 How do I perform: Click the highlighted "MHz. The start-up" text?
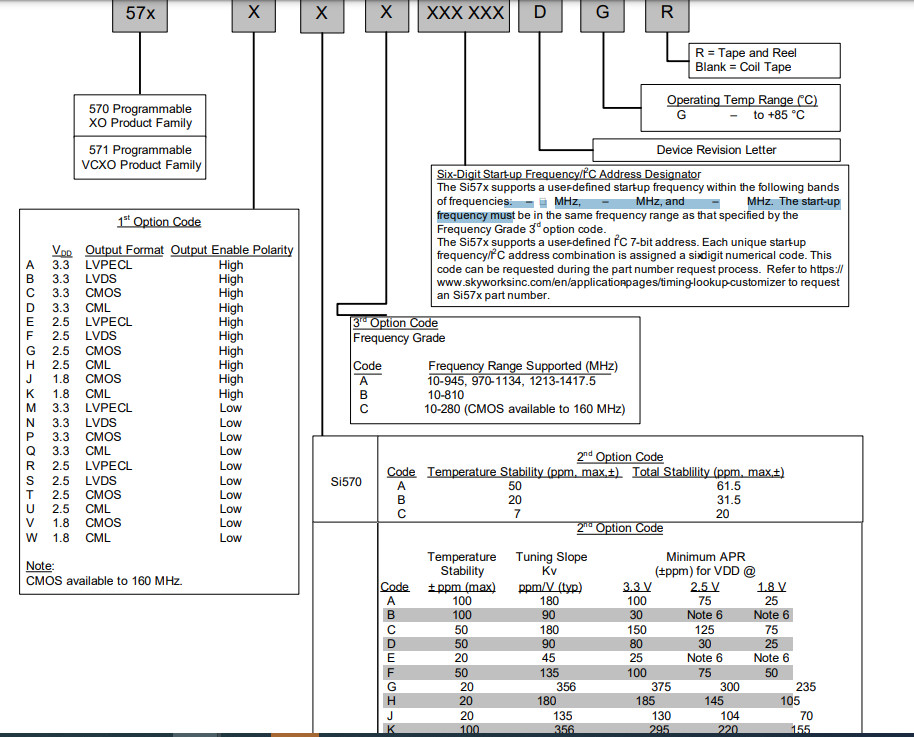click(x=793, y=201)
